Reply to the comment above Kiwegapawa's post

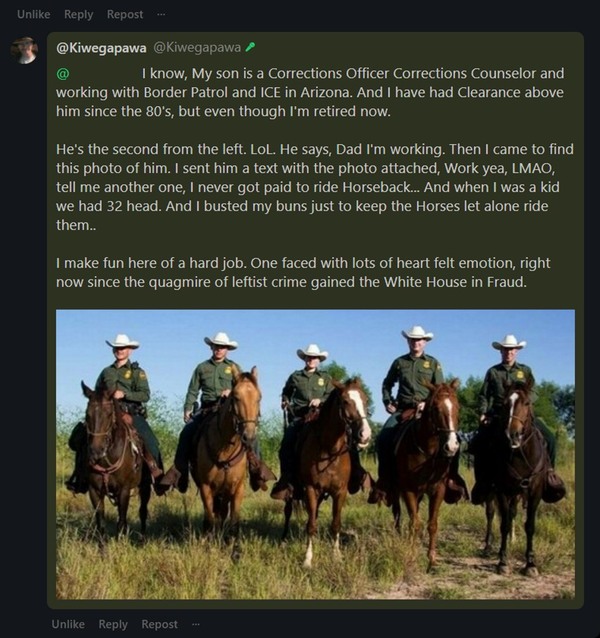(x=79, y=15)
